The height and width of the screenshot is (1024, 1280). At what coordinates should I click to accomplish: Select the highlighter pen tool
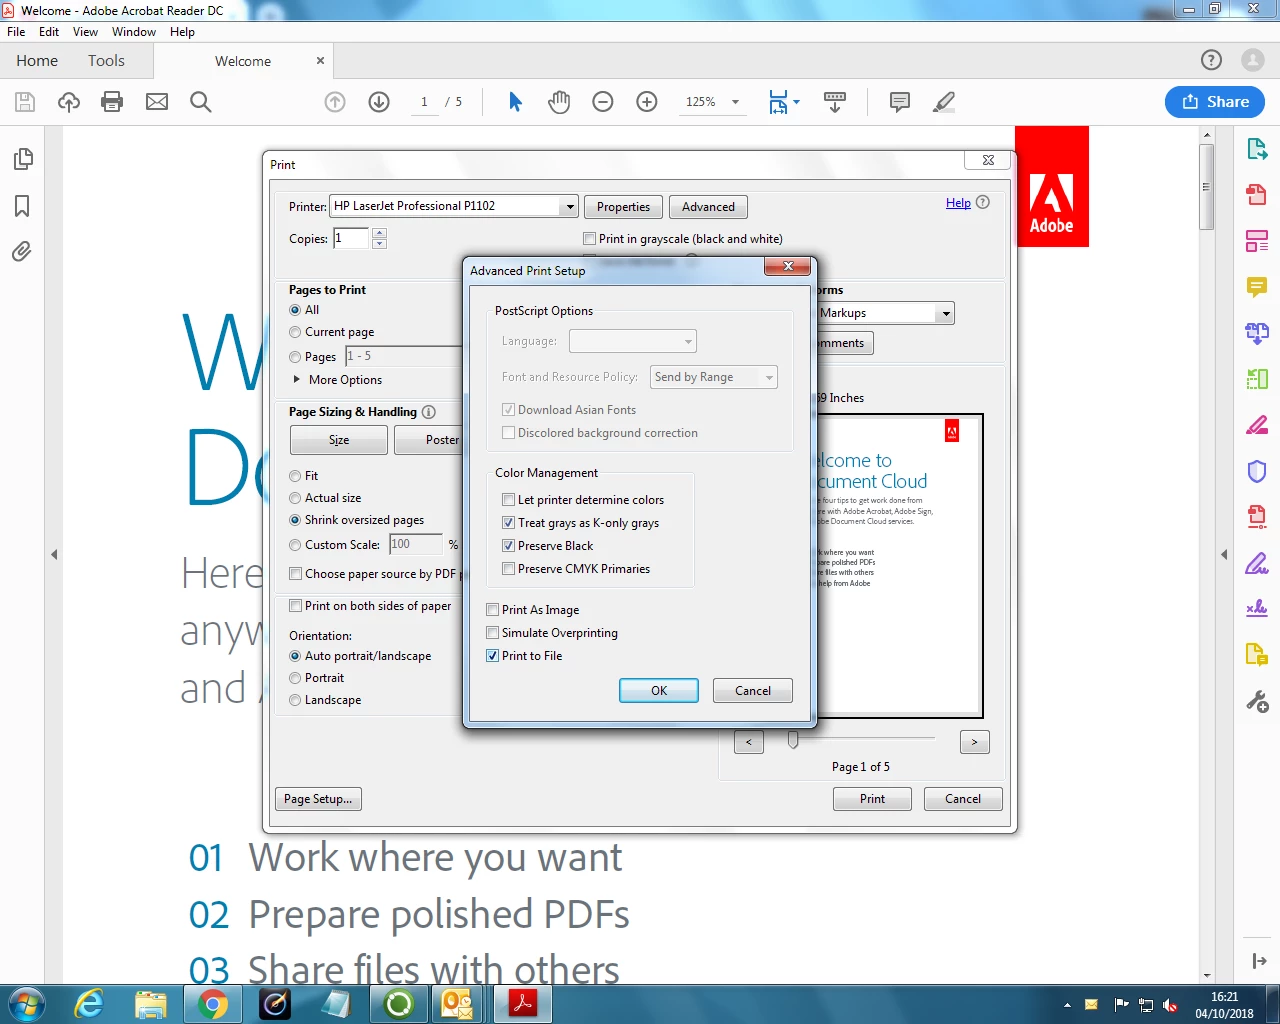[x=943, y=102]
